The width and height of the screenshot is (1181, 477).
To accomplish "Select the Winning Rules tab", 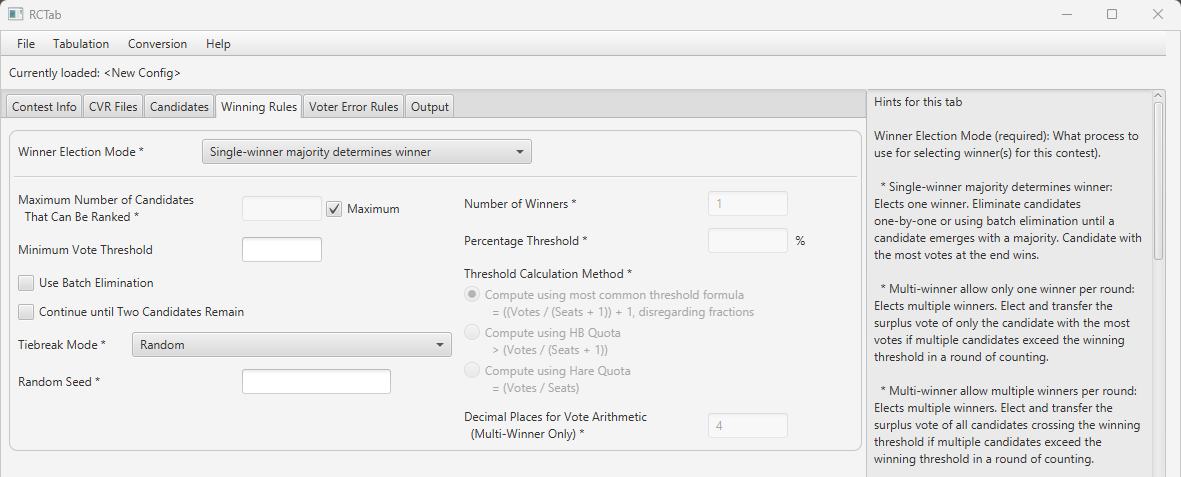I will [258, 106].
